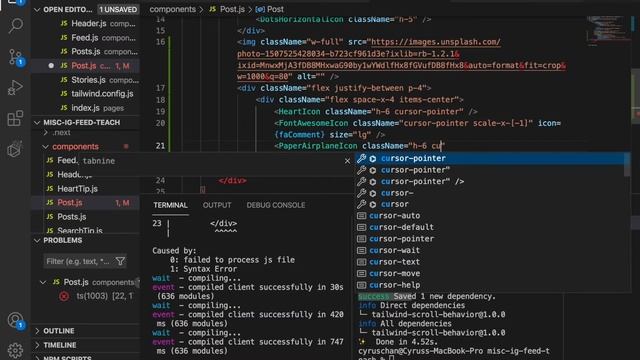Select the cursor-text suggestion
640x360 pixels.
click(x=490, y=262)
